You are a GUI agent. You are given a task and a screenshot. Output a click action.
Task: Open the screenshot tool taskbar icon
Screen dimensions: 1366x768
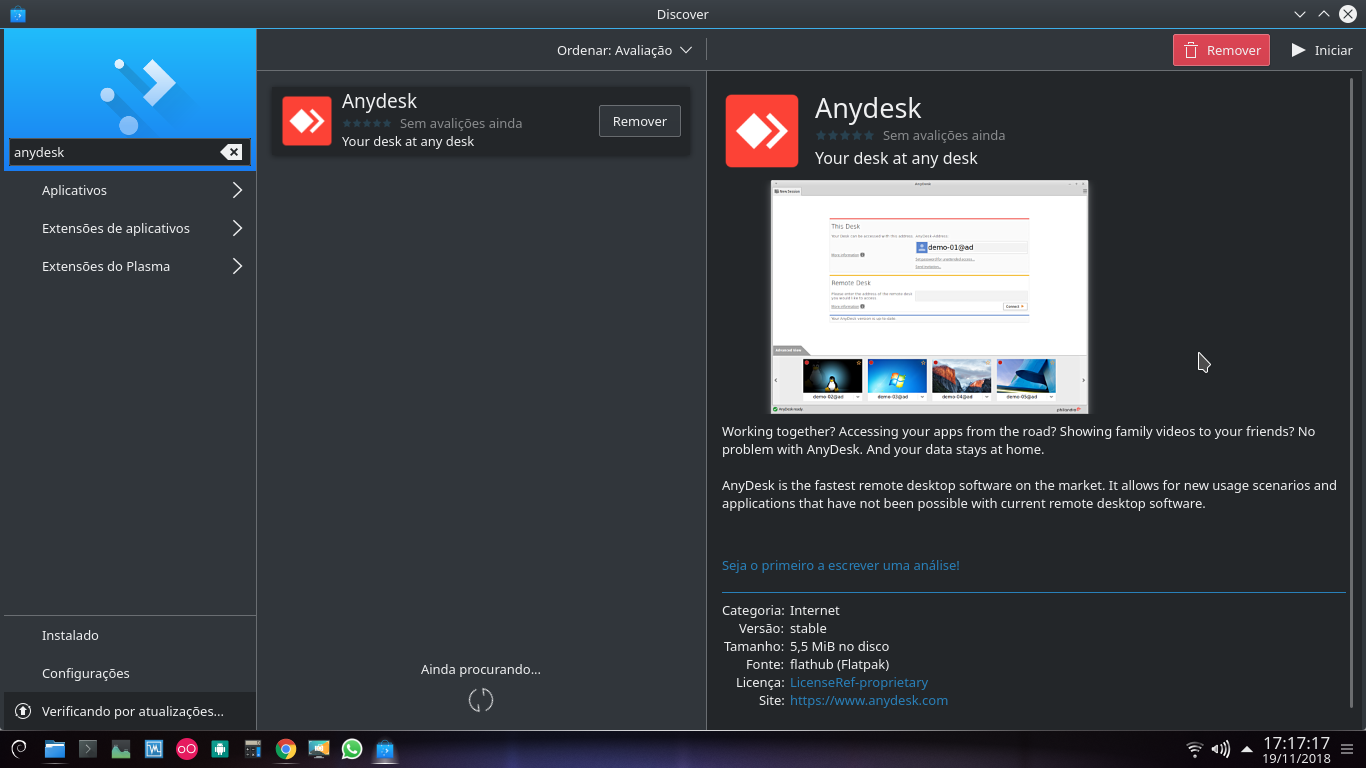click(x=319, y=748)
